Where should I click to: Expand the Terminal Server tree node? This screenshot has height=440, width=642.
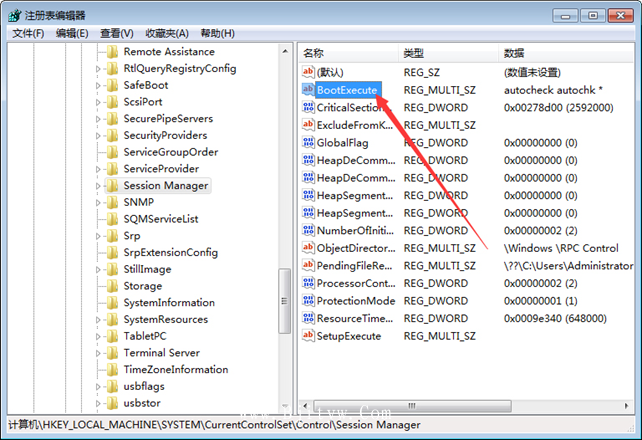(x=99, y=352)
